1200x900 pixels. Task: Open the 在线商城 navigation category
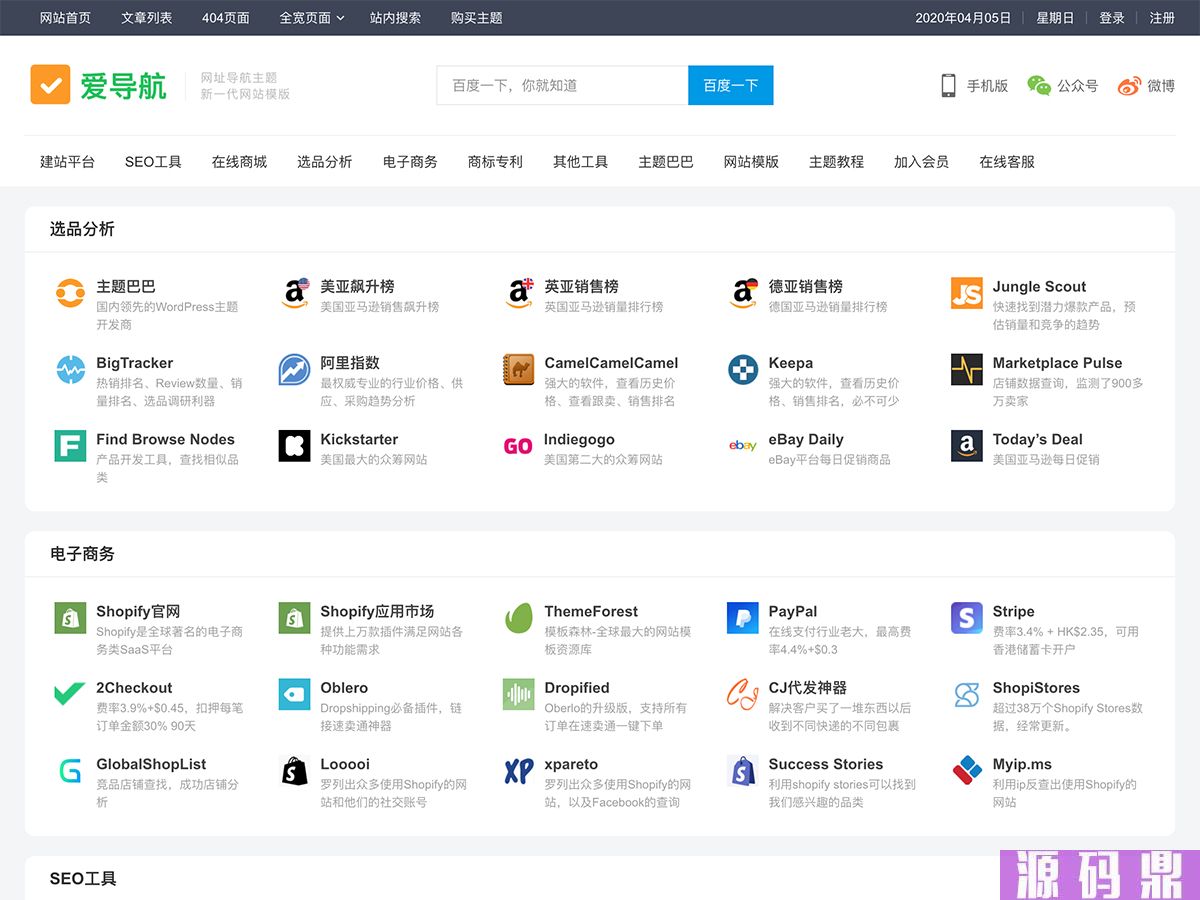click(239, 162)
